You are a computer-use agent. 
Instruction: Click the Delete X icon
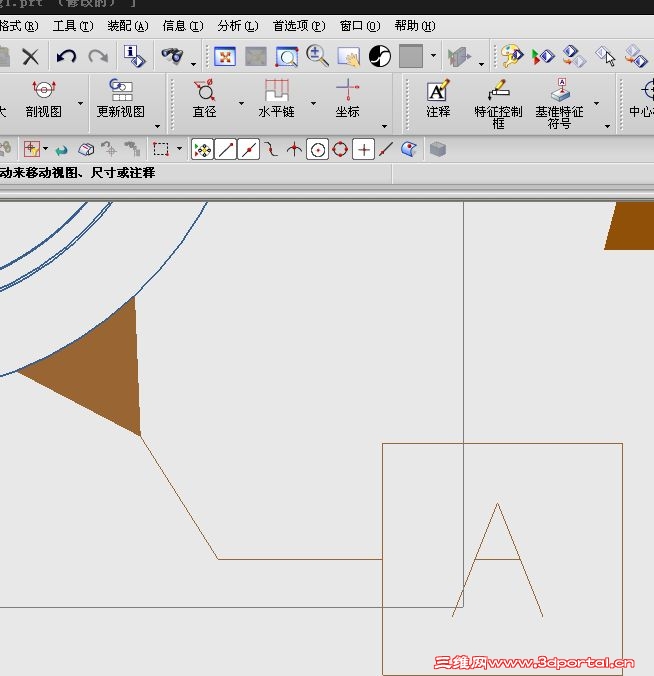pyautogui.click(x=30, y=56)
